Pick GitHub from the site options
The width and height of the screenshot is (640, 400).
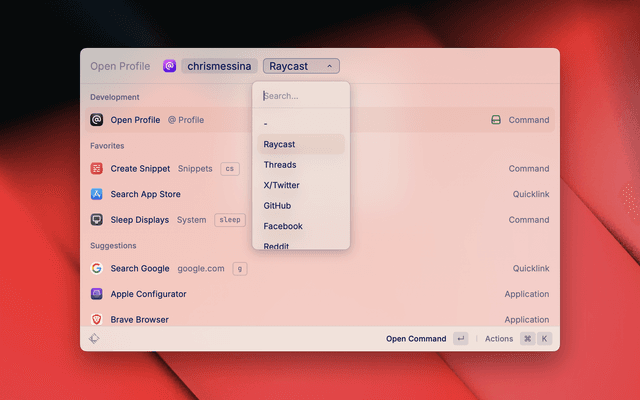277,206
